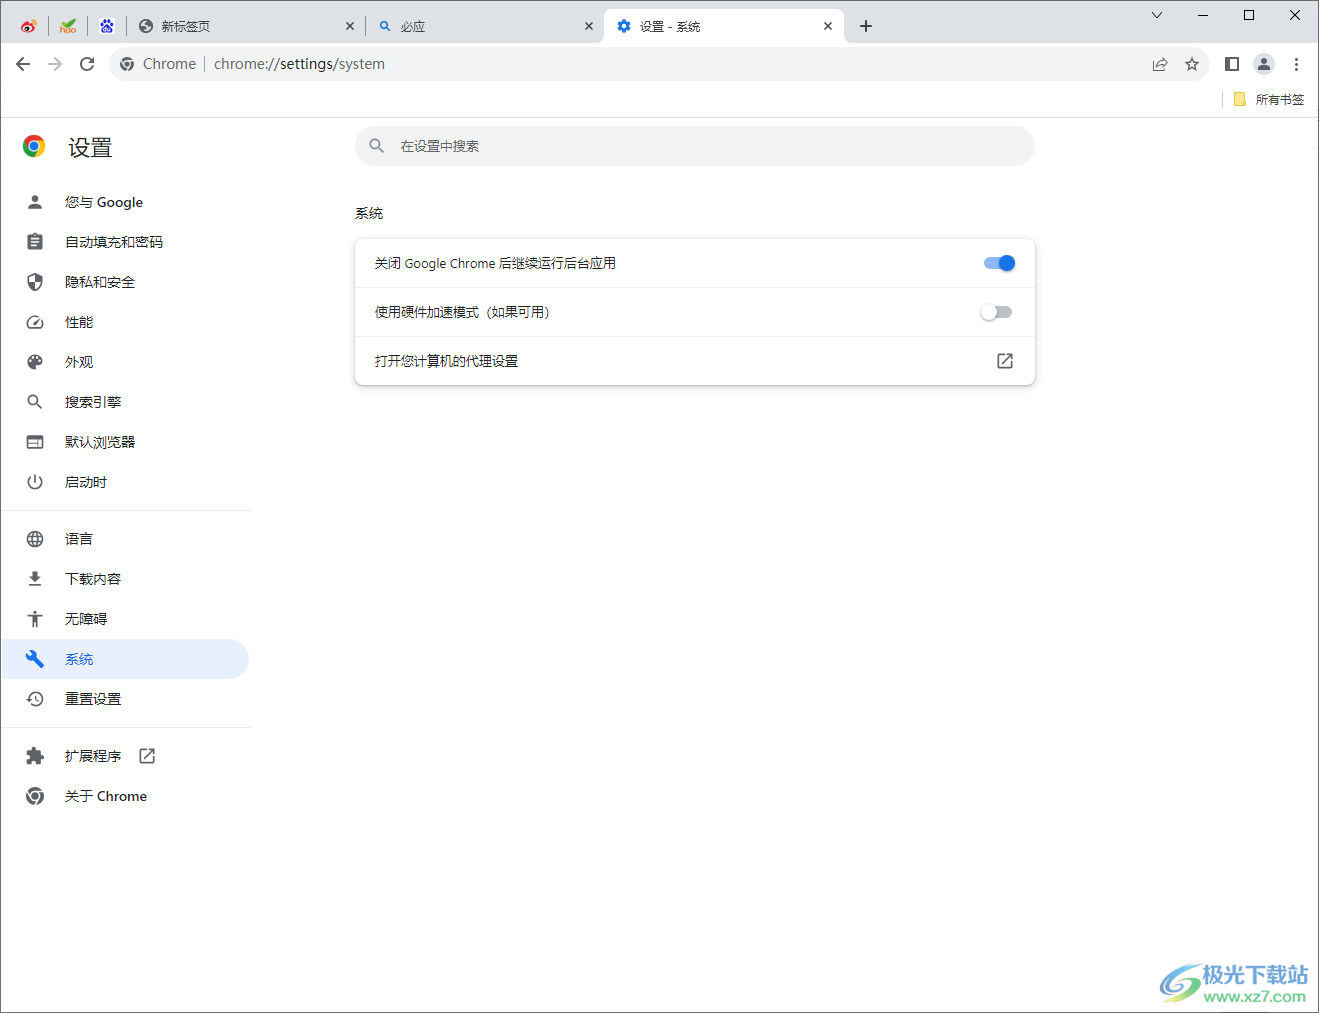Focus the address bar URL chrome://settings/system
Image resolution: width=1319 pixels, height=1013 pixels.
pos(299,64)
